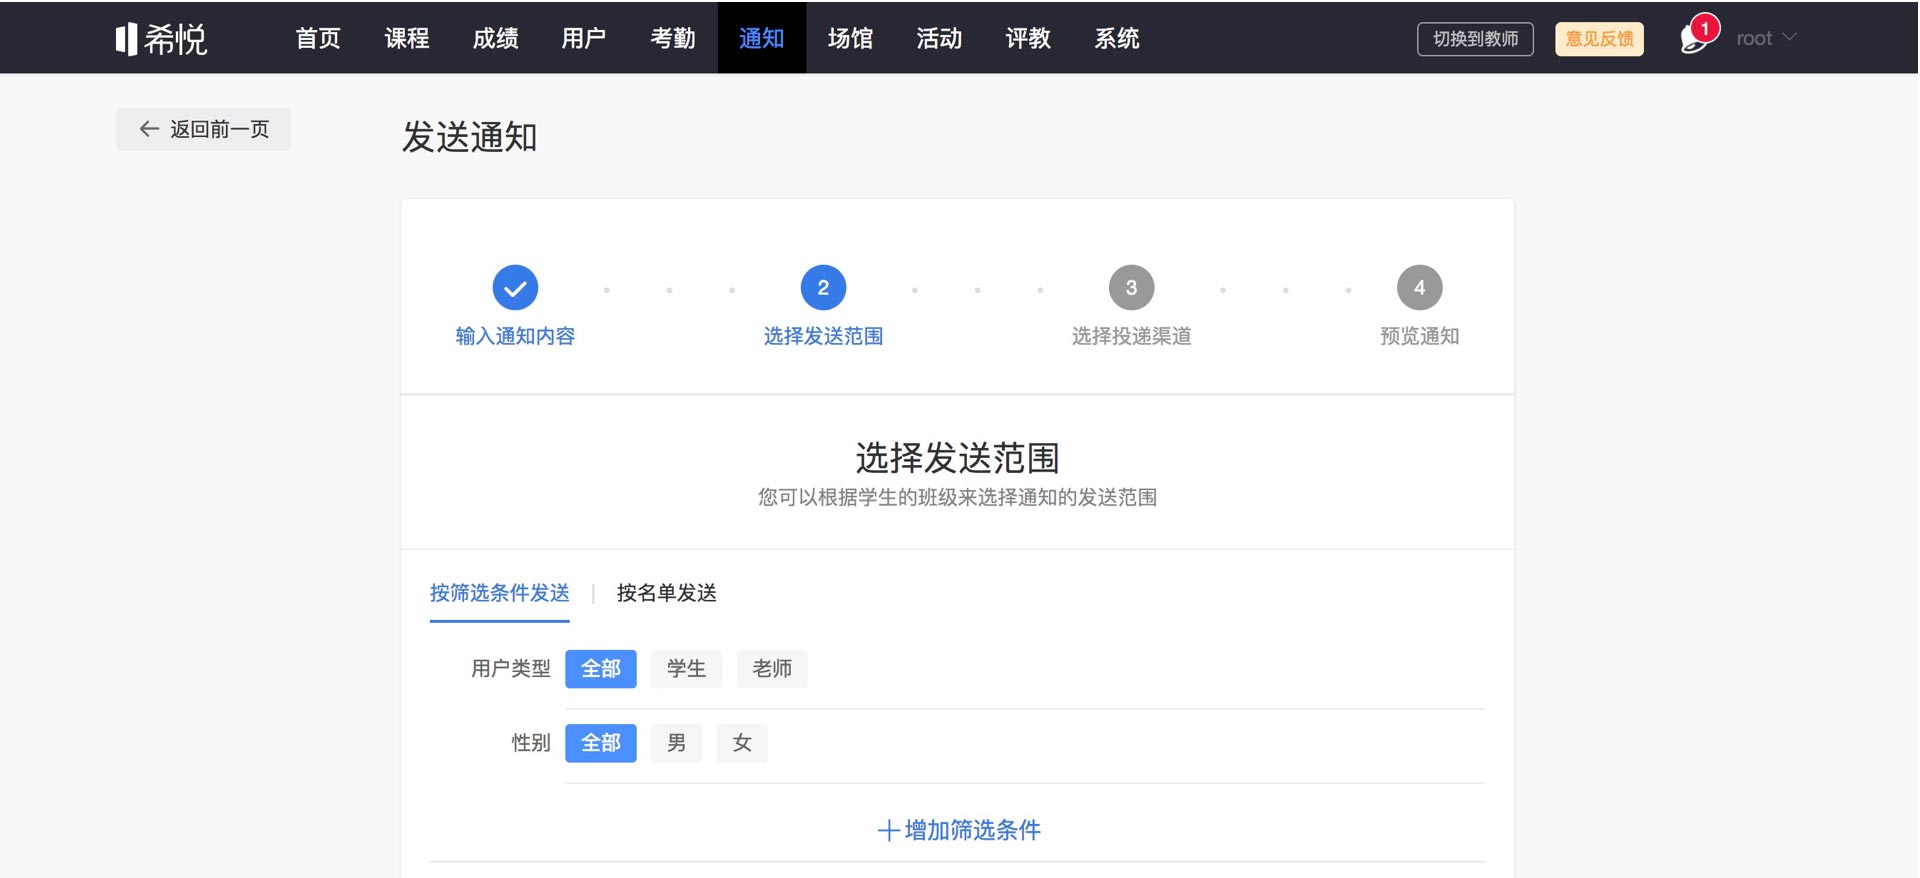
Task: Select 学生 as user type
Action: point(686,669)
